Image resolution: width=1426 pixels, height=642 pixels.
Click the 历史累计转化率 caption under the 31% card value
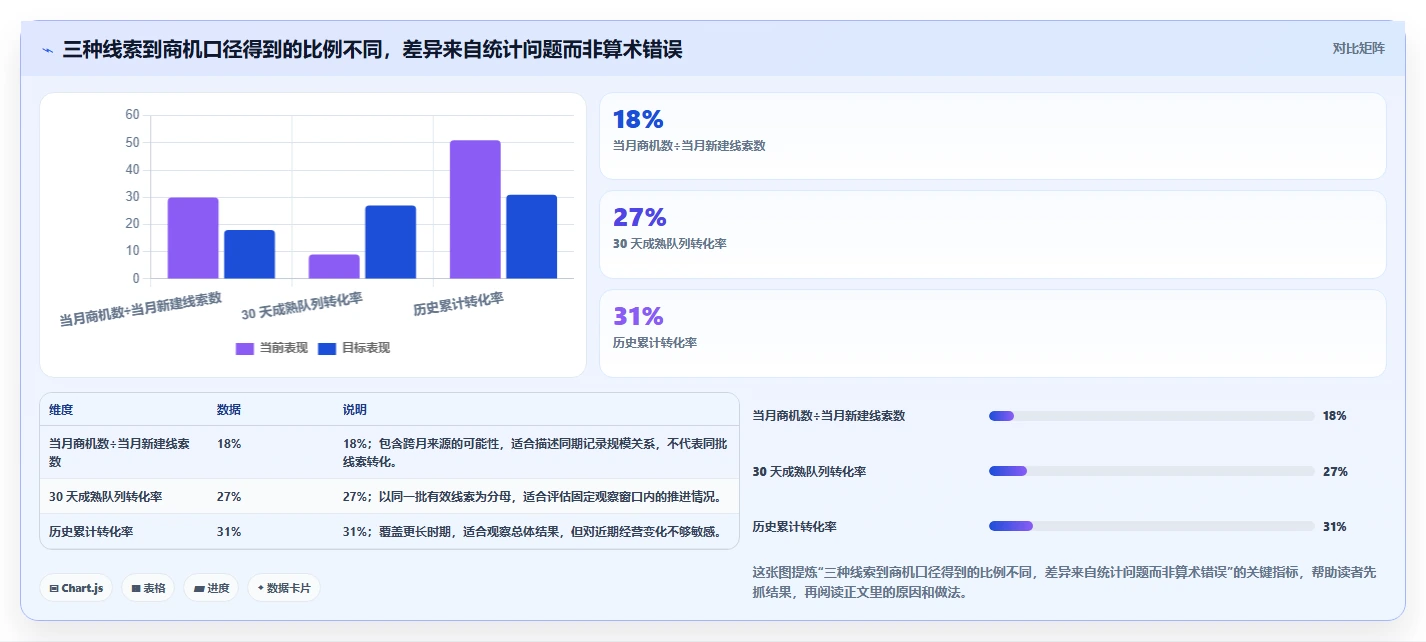(655, 342)
